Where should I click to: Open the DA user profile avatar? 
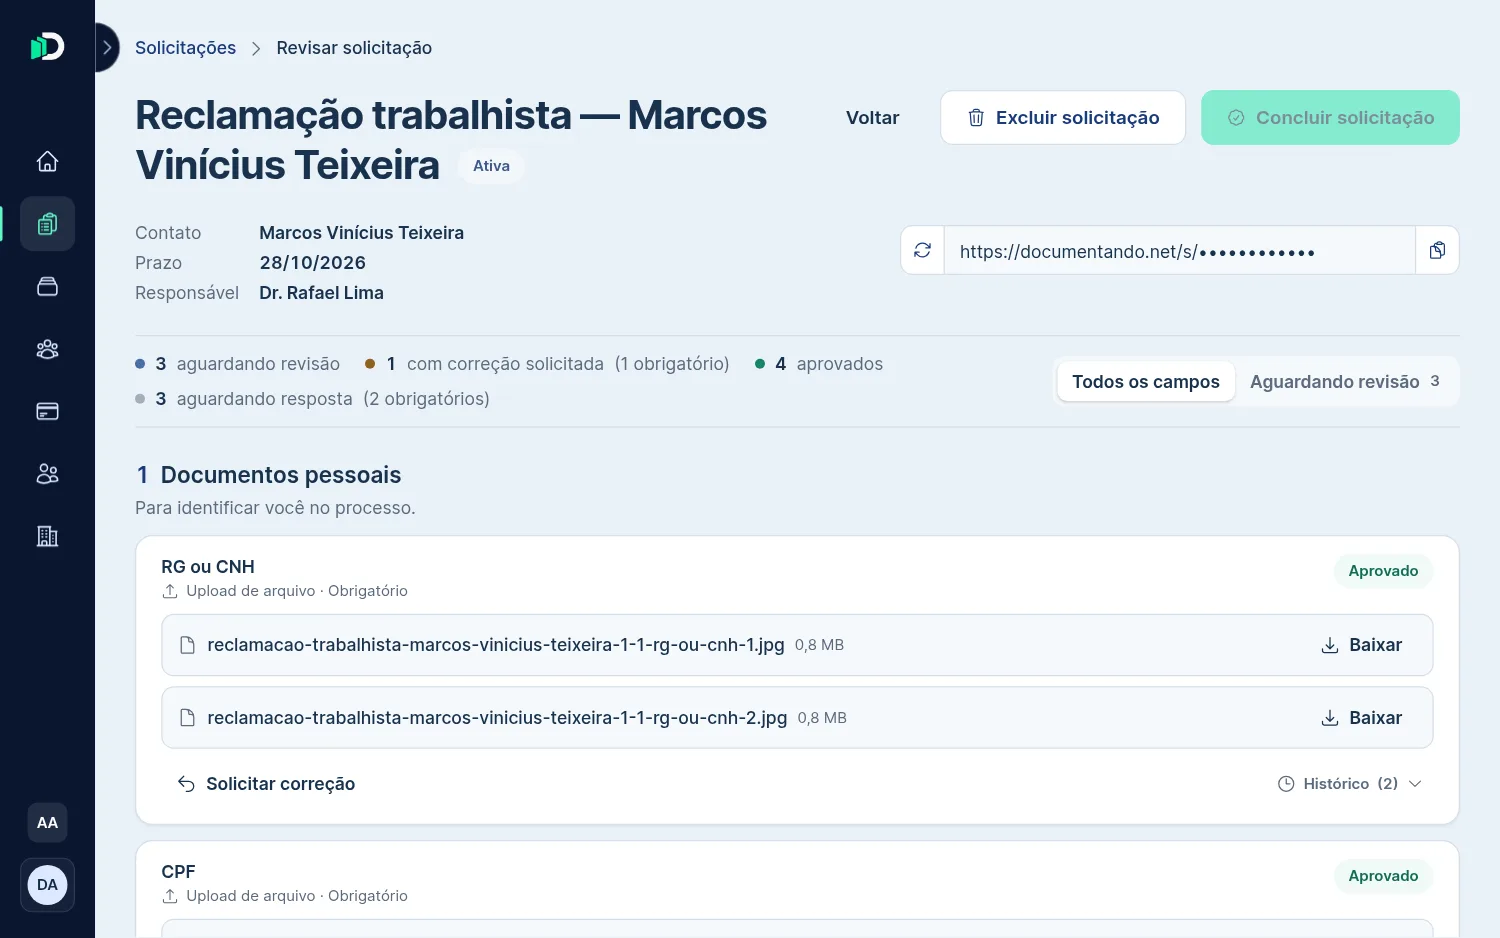pyautogui.click(x=47, y=885)
